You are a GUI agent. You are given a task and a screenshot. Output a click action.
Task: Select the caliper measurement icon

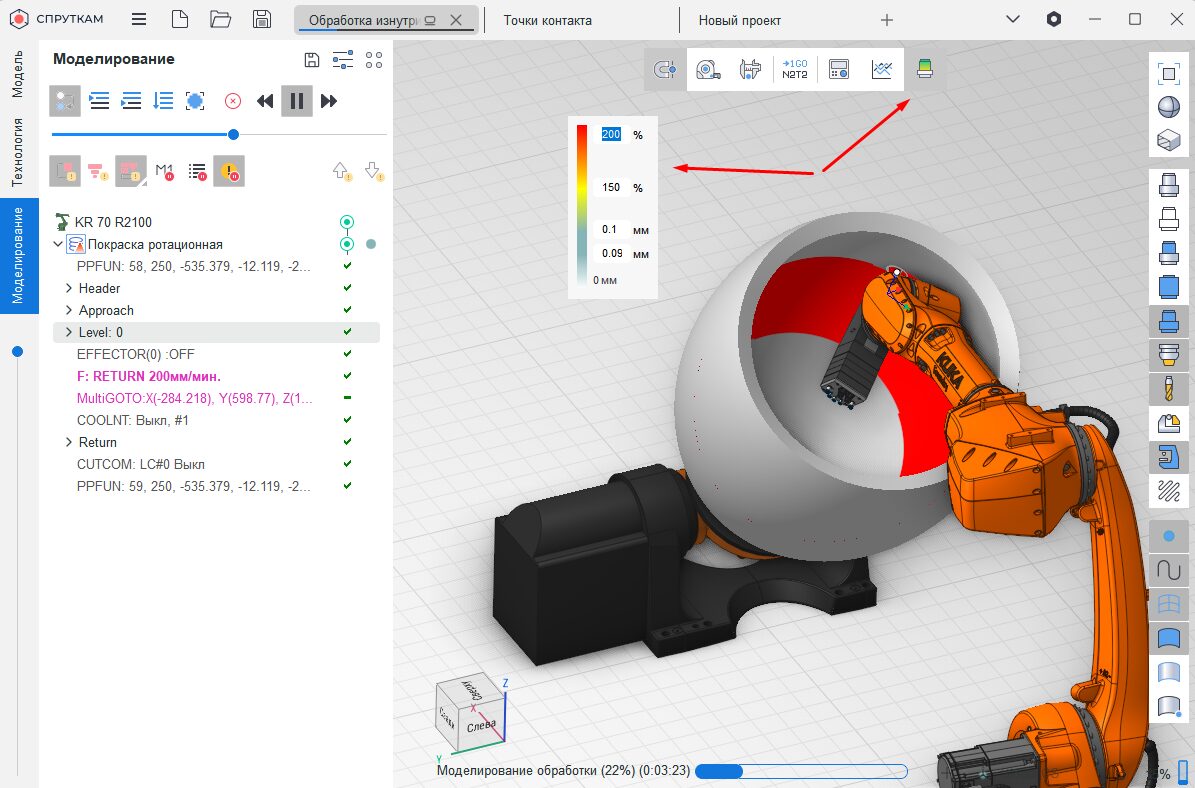click(x=750, y=70)
